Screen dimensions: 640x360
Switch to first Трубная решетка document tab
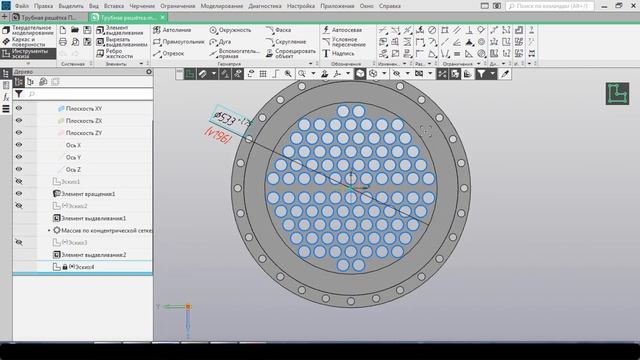pyautogui.click(x=49, y=18)
